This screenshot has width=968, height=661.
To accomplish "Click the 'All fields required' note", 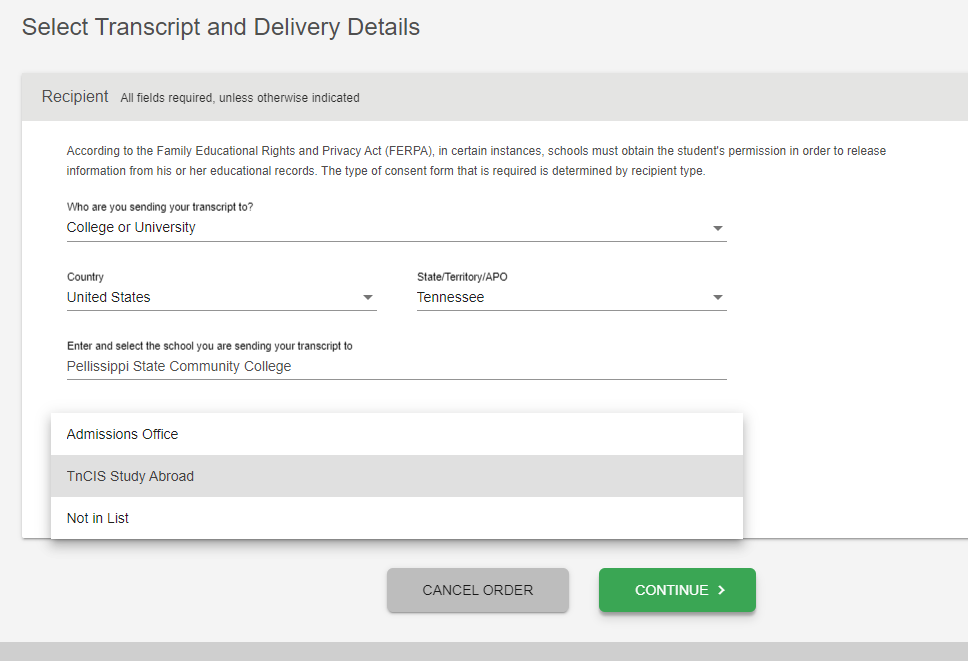I will click(x=240, y=98).
